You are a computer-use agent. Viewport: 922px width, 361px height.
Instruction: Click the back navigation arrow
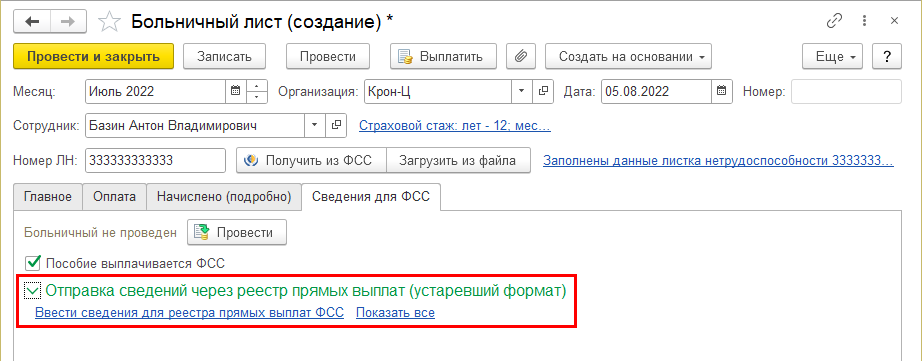pyautogui.click(x=32, y=22)
